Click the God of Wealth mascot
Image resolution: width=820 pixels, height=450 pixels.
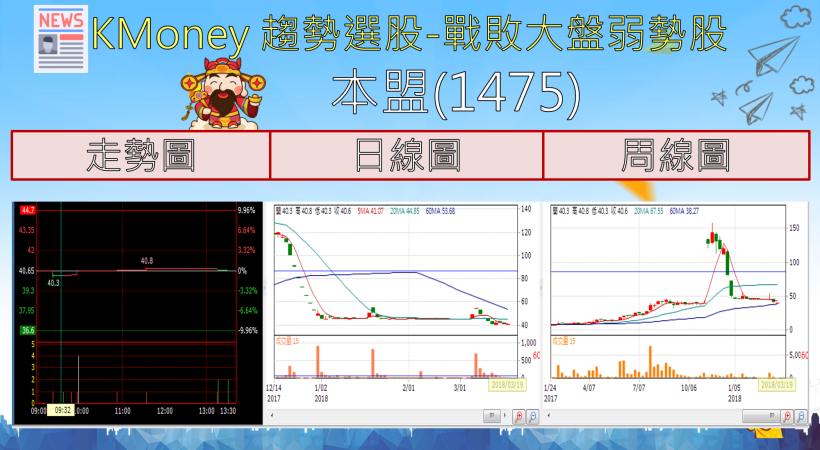point(223,94)
